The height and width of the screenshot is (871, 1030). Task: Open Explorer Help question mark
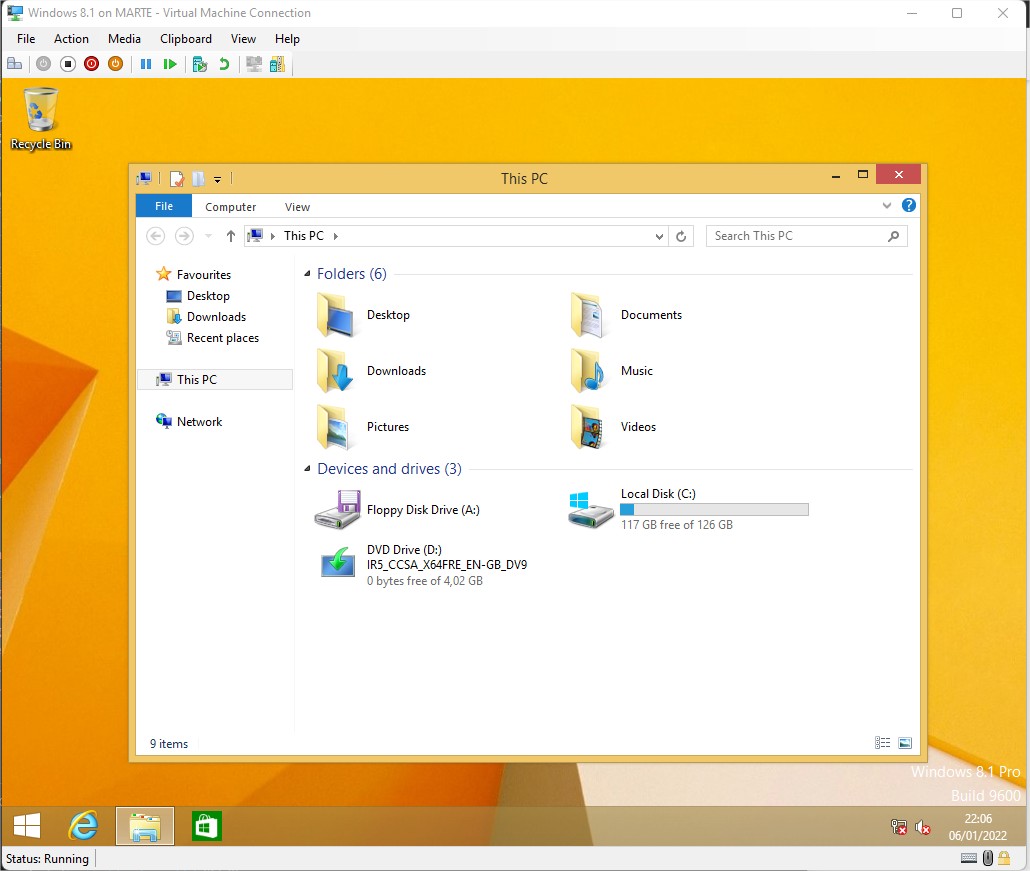(x=908, y=206)
